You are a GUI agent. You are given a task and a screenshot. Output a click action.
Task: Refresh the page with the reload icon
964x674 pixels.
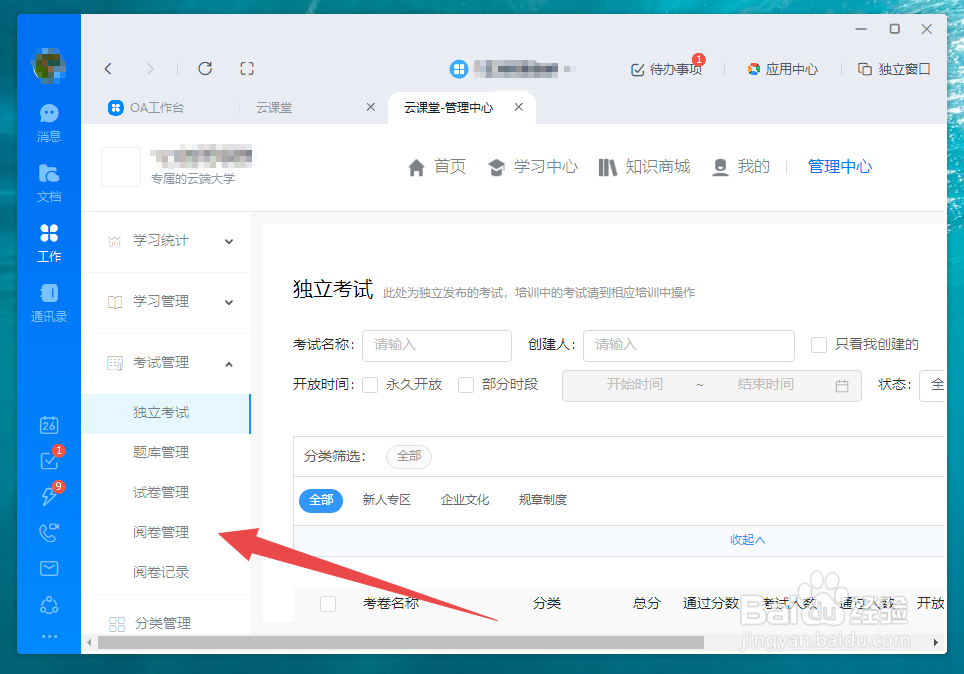pyautogui.click(x=204, y=68)
